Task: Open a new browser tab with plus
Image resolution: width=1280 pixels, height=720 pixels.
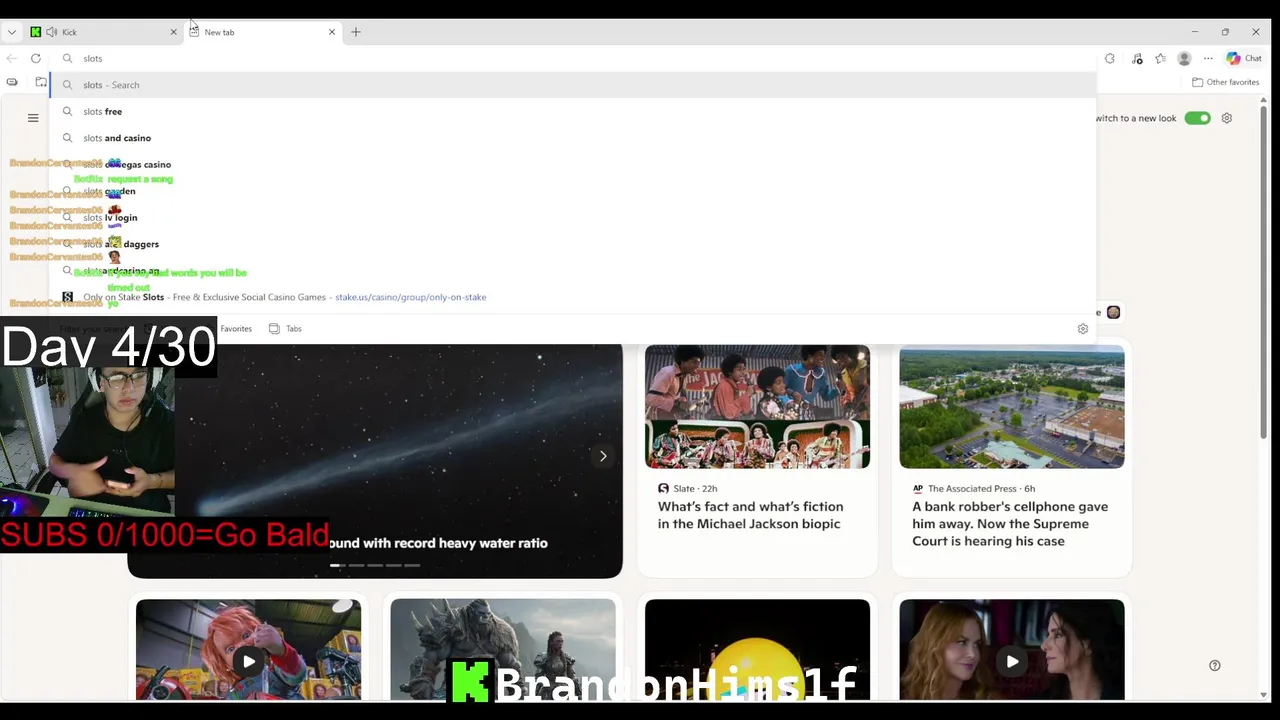Action: click(x=356, y=32)
